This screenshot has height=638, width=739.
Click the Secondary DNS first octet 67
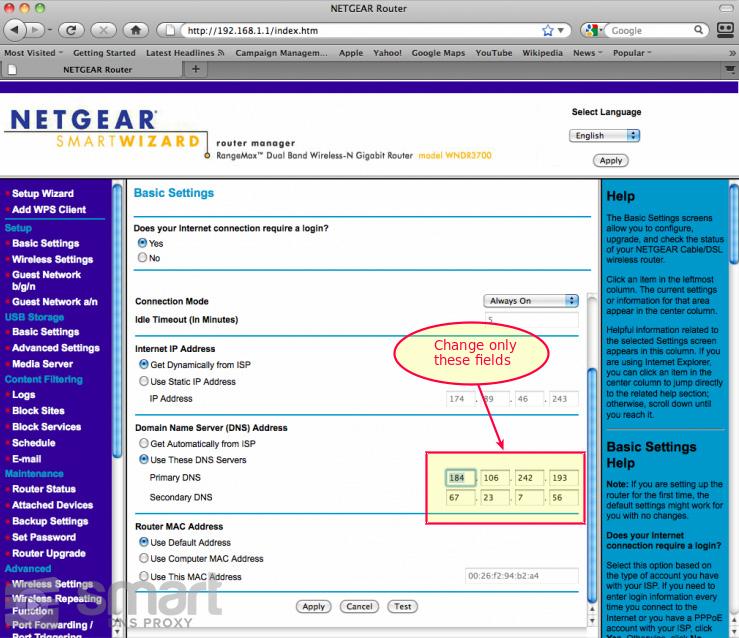[460, 498]
